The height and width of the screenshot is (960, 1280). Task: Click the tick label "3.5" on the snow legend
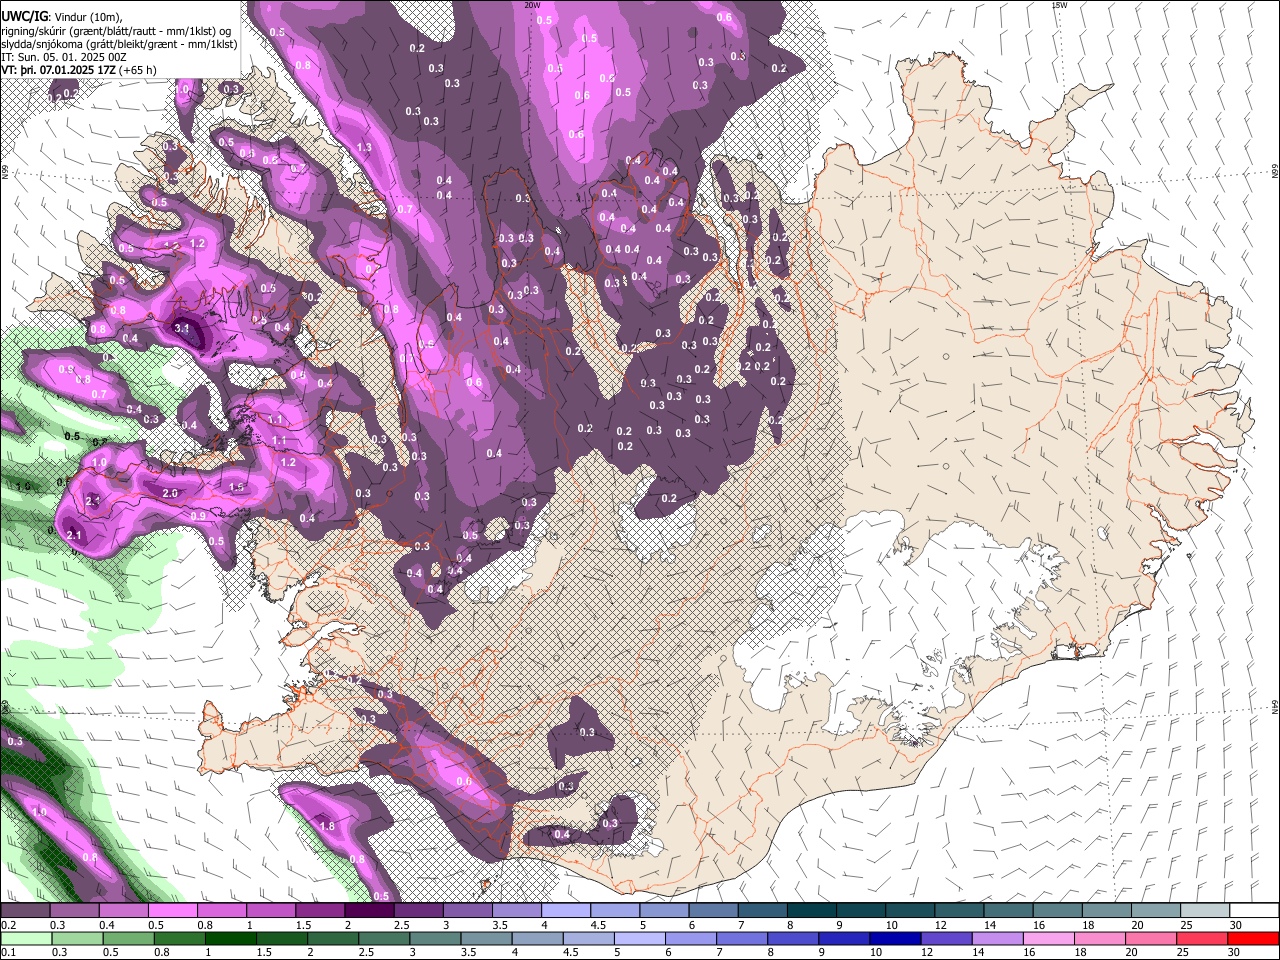(x=498, y=926)
